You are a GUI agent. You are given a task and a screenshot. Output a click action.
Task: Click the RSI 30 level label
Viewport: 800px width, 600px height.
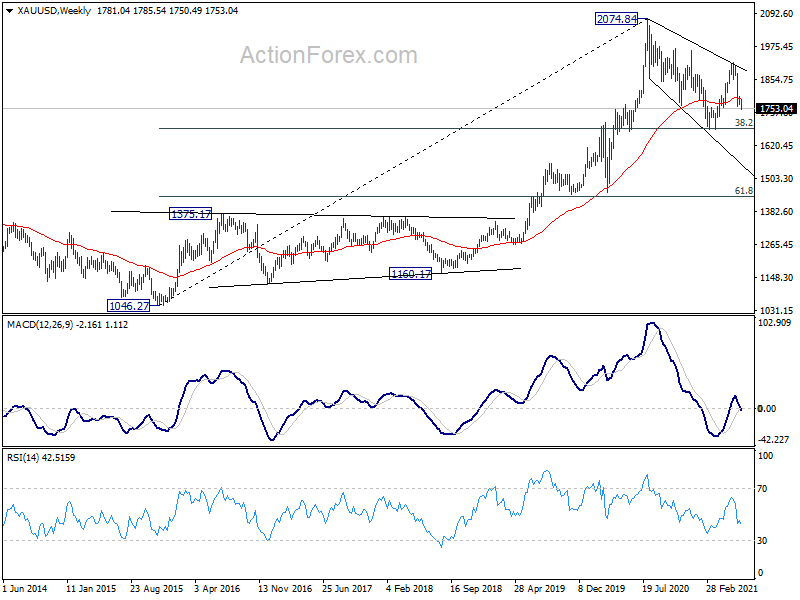pos(762,540)
